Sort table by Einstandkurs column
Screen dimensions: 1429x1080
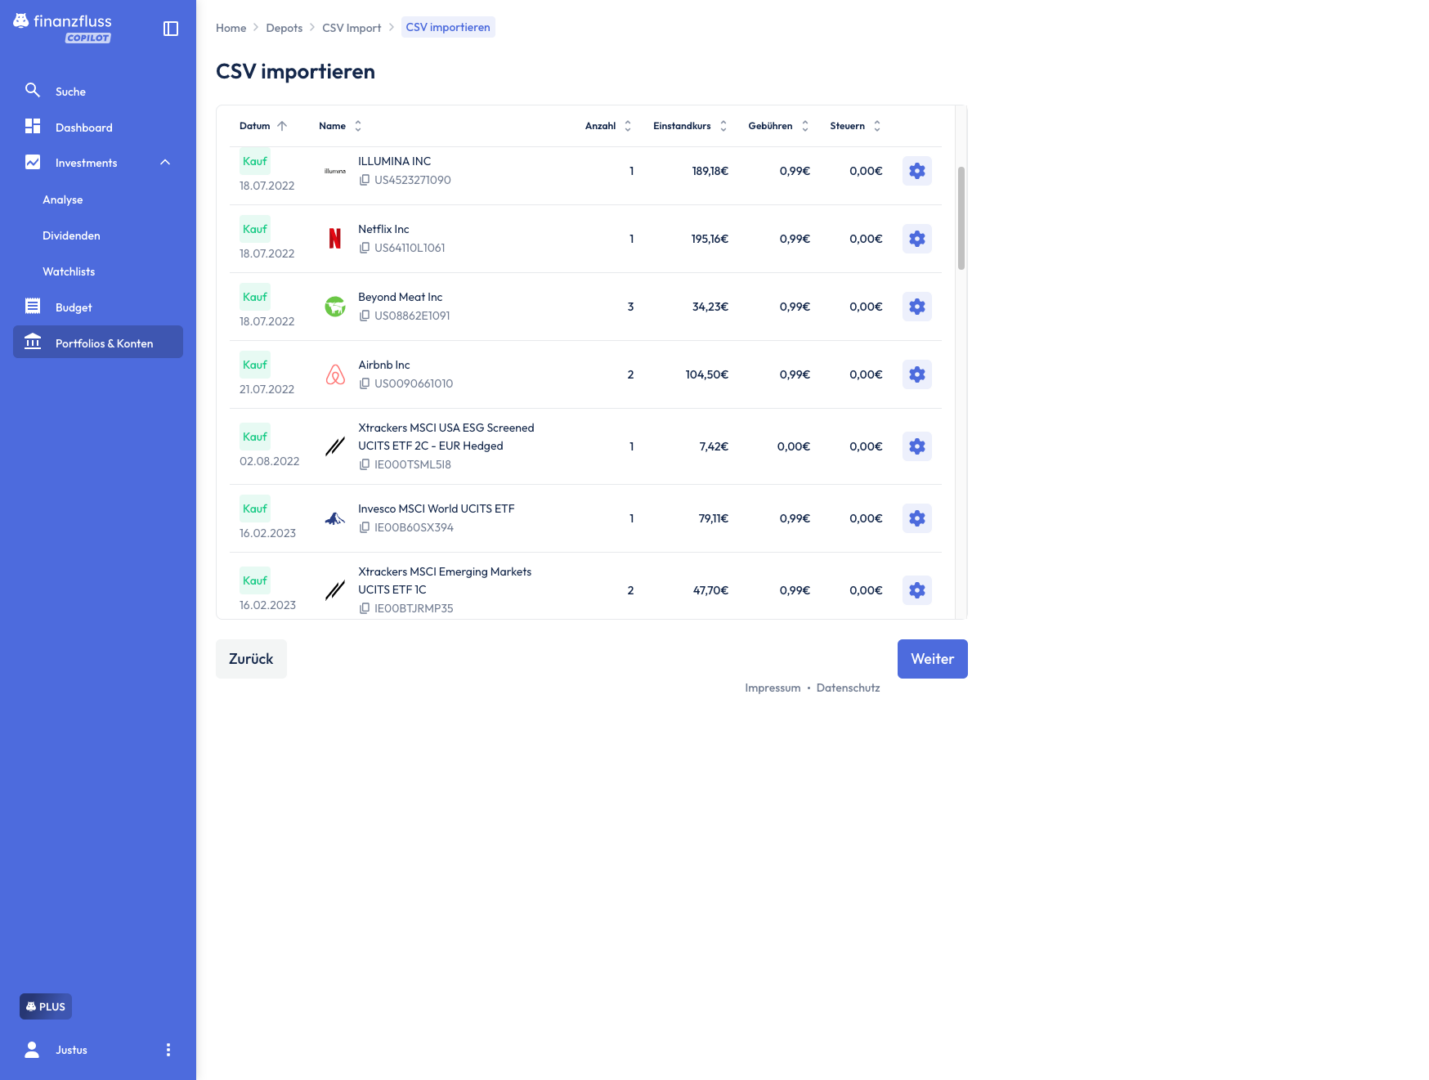click(x=690, y=126)
